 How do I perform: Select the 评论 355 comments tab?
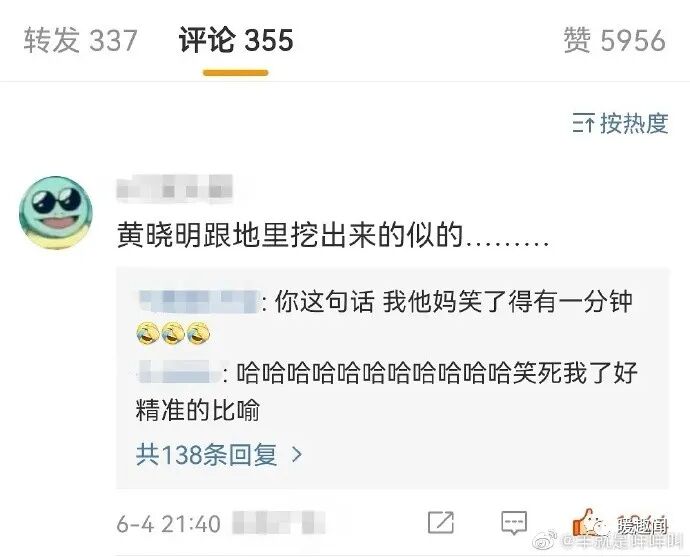pyautogui.click(x=236, y=40)
